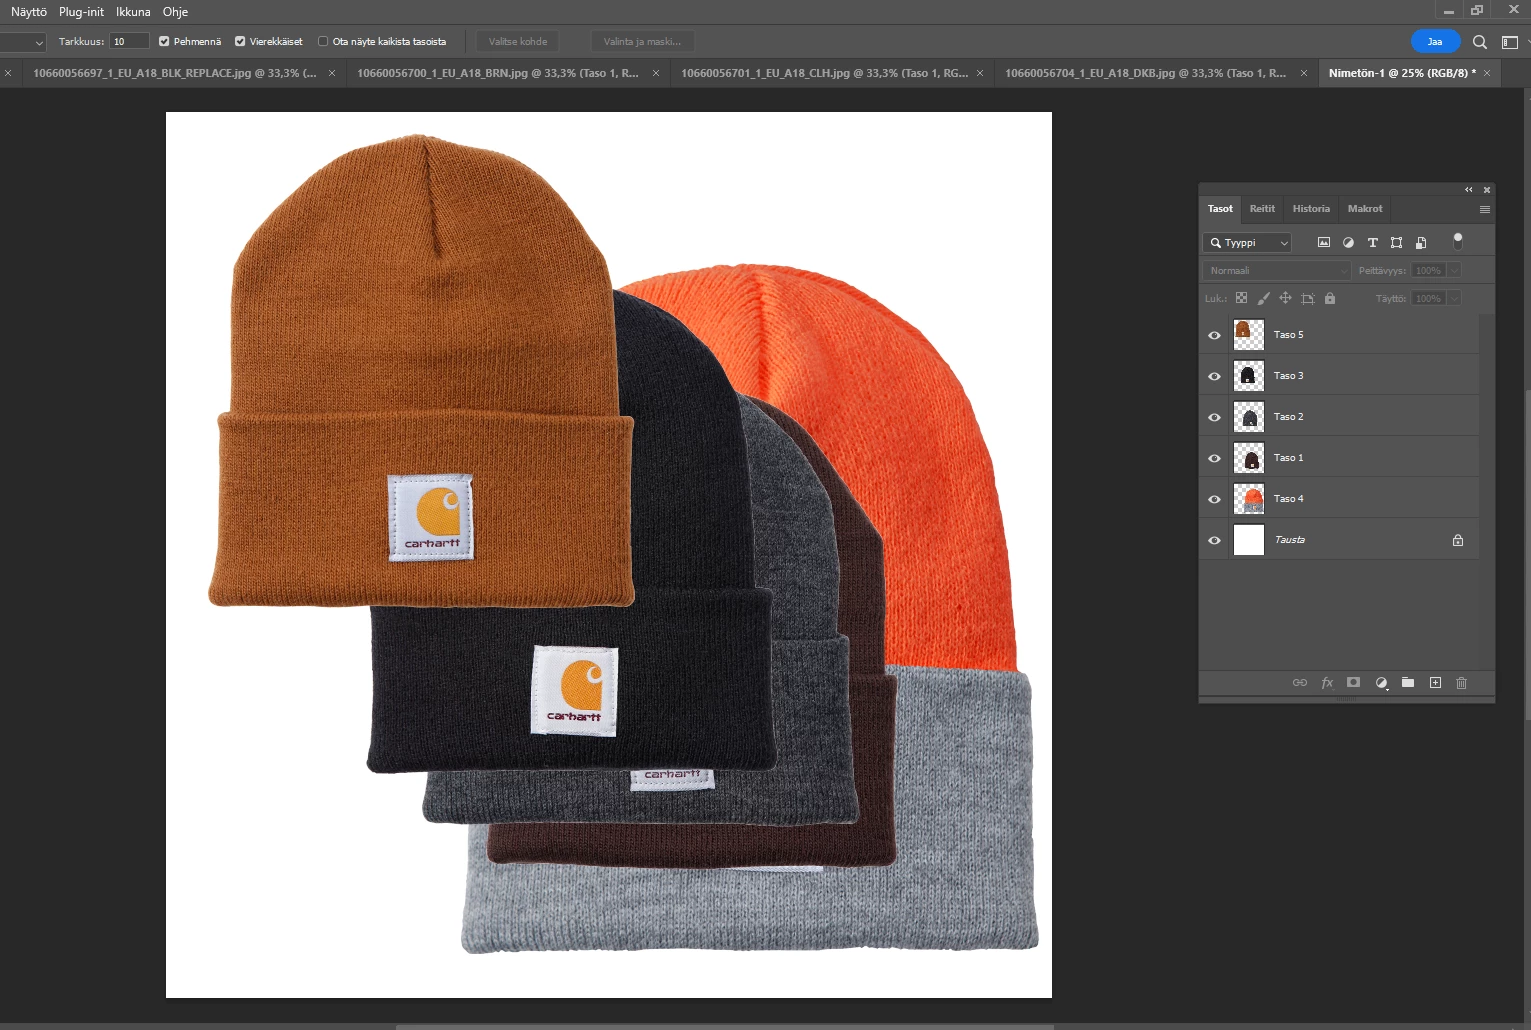The height and width of the screenshot is (1030, 1531).
Task: Click the lock icon on Tausta layer
Action: coord(1458,540)
